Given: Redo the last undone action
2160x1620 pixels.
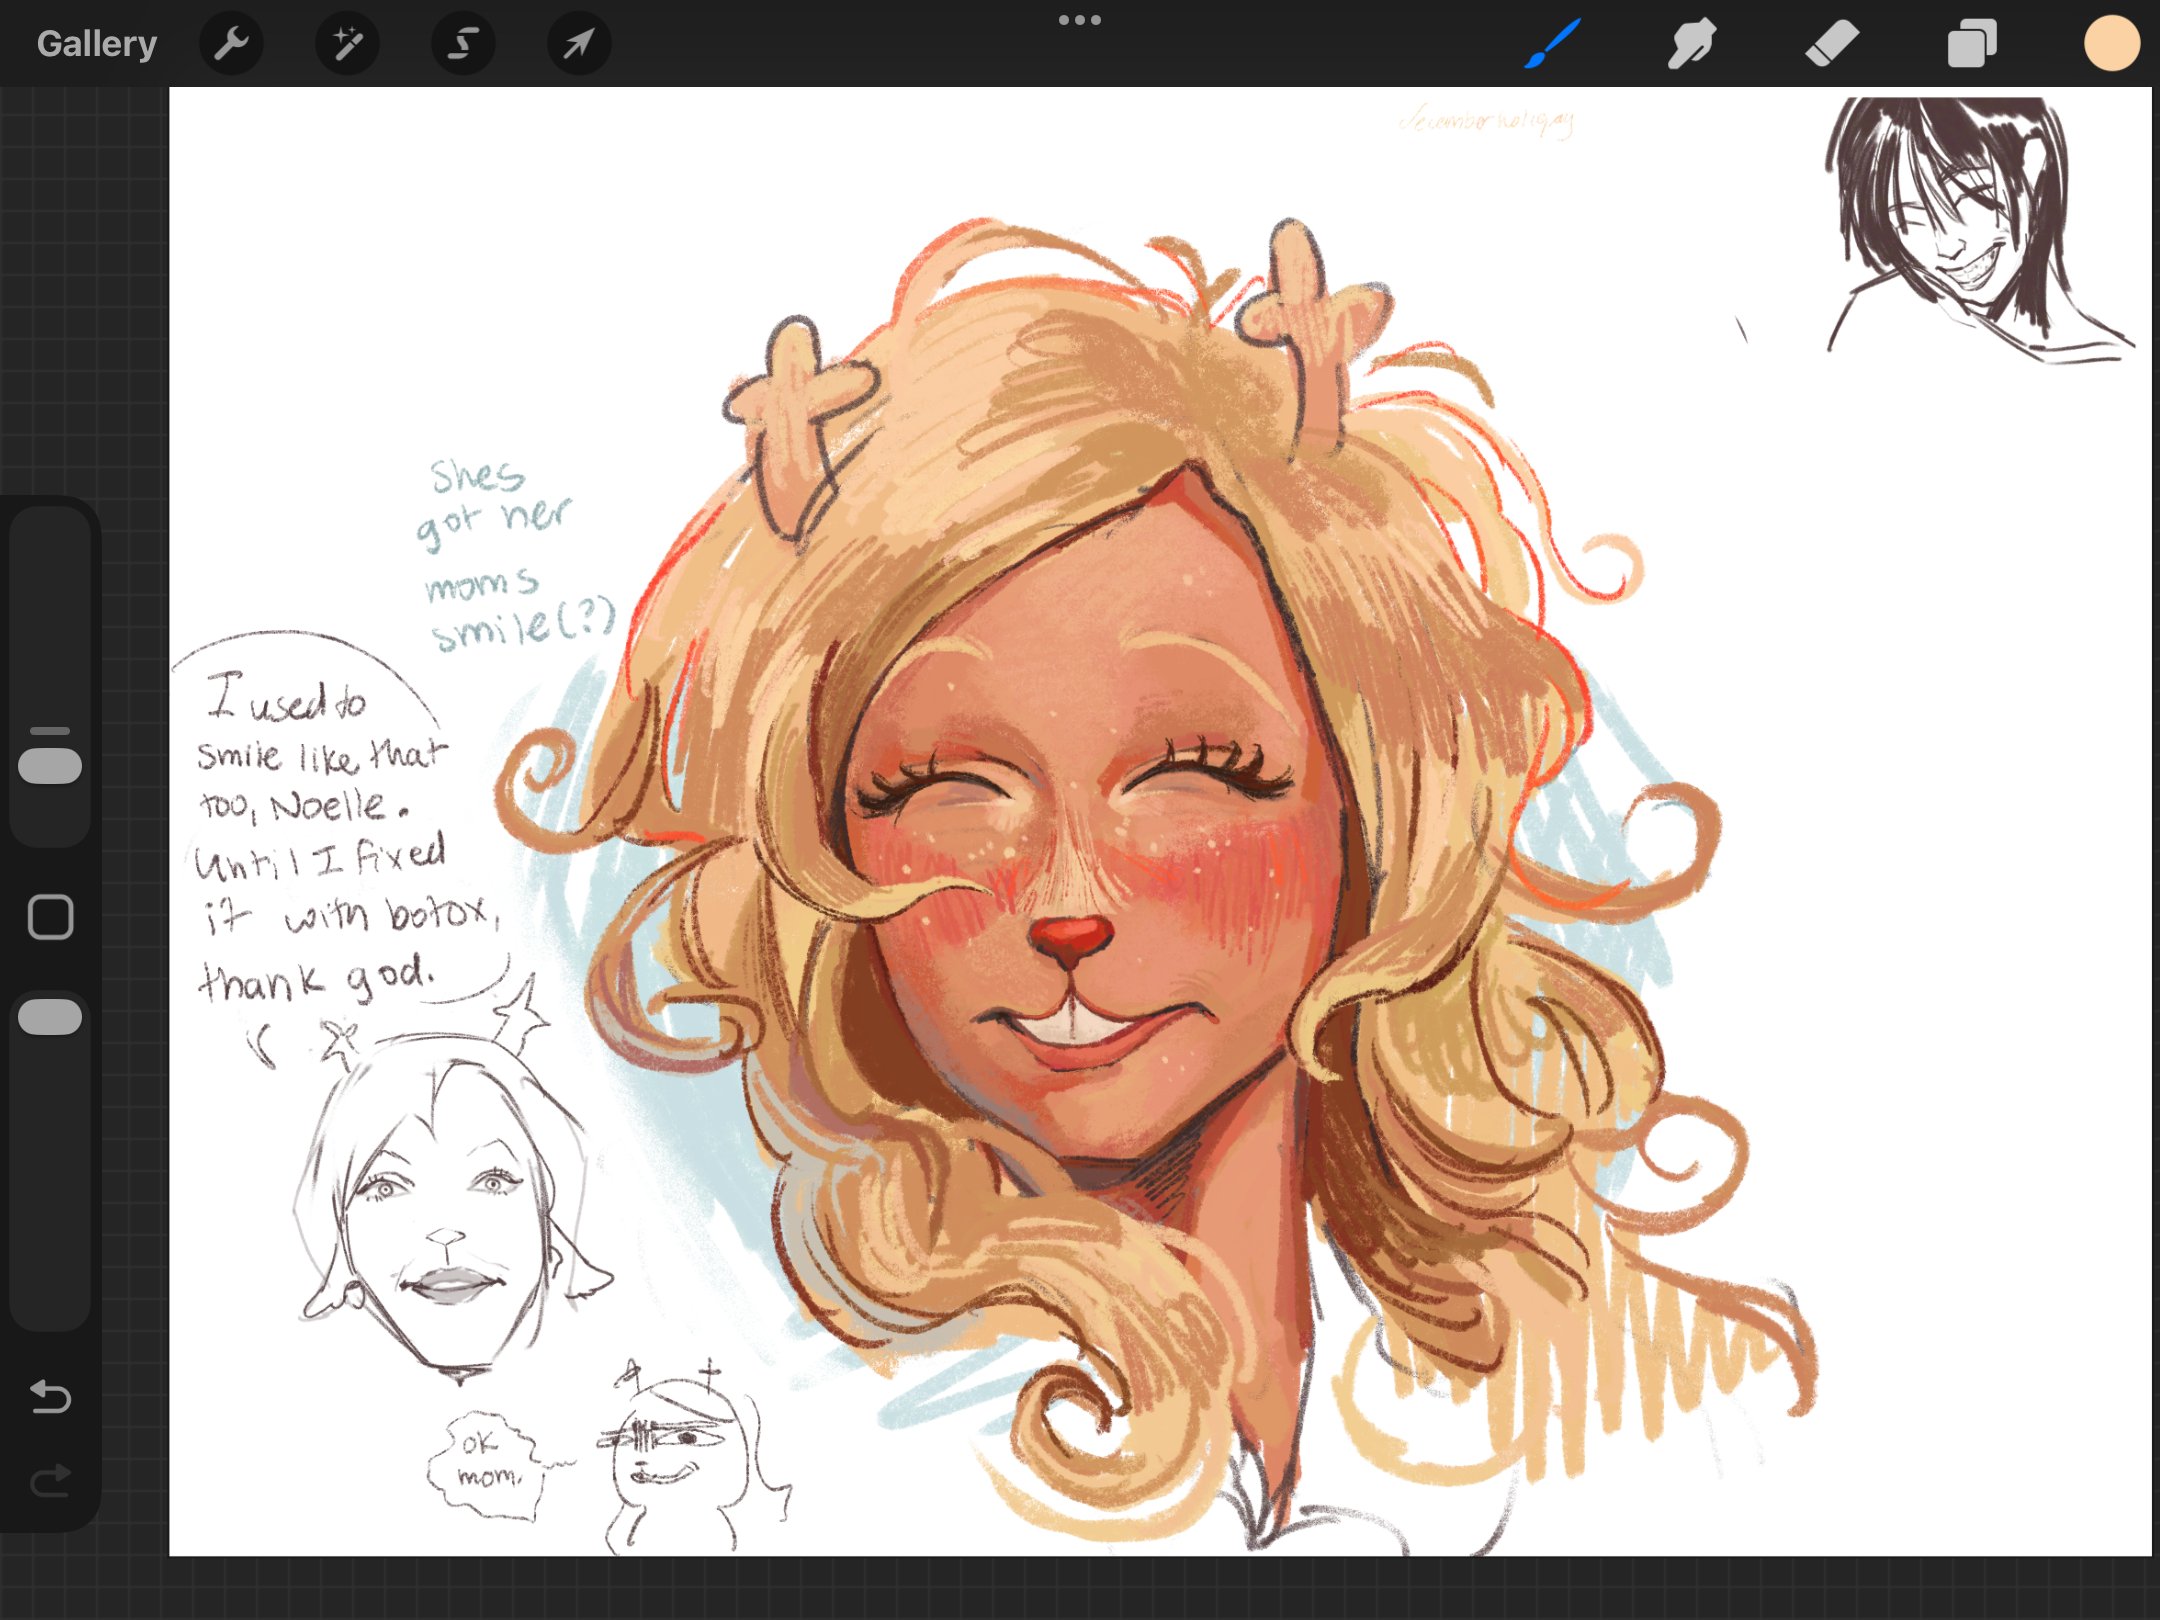Looking at the screenshot, I should point(50,1480).
